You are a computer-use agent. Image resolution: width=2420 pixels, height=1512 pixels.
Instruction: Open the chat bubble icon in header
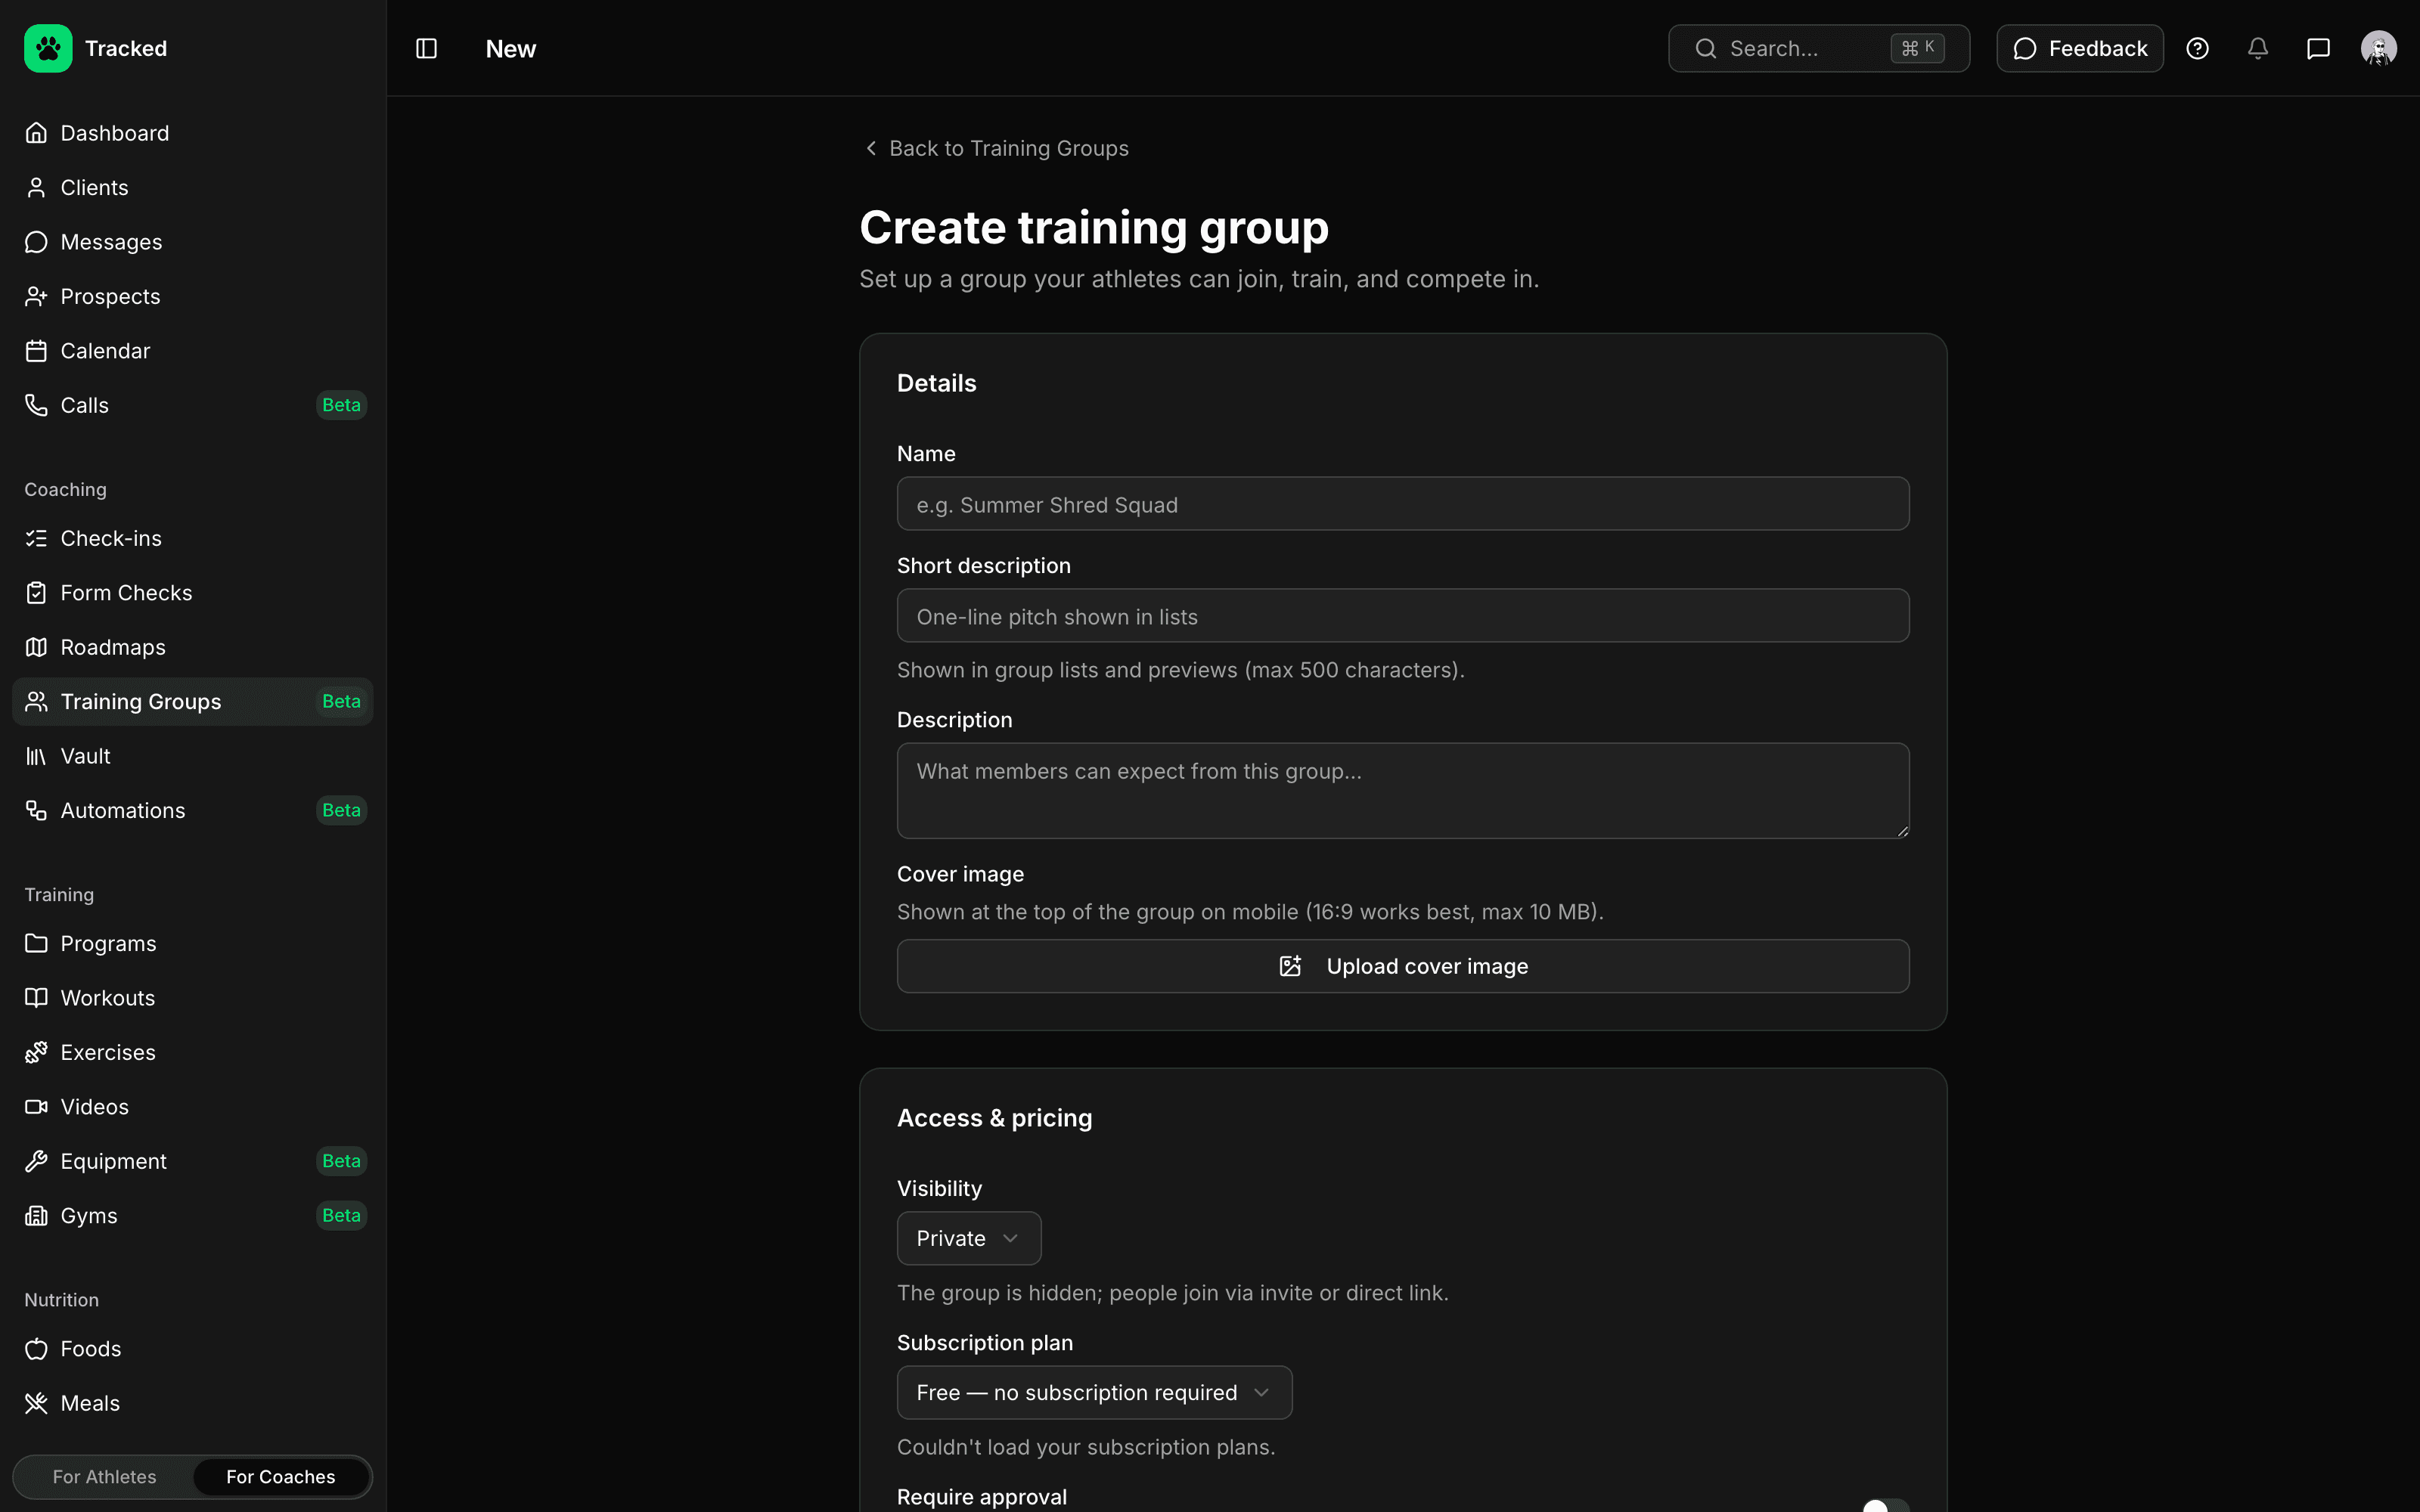tap(2318, 48)
